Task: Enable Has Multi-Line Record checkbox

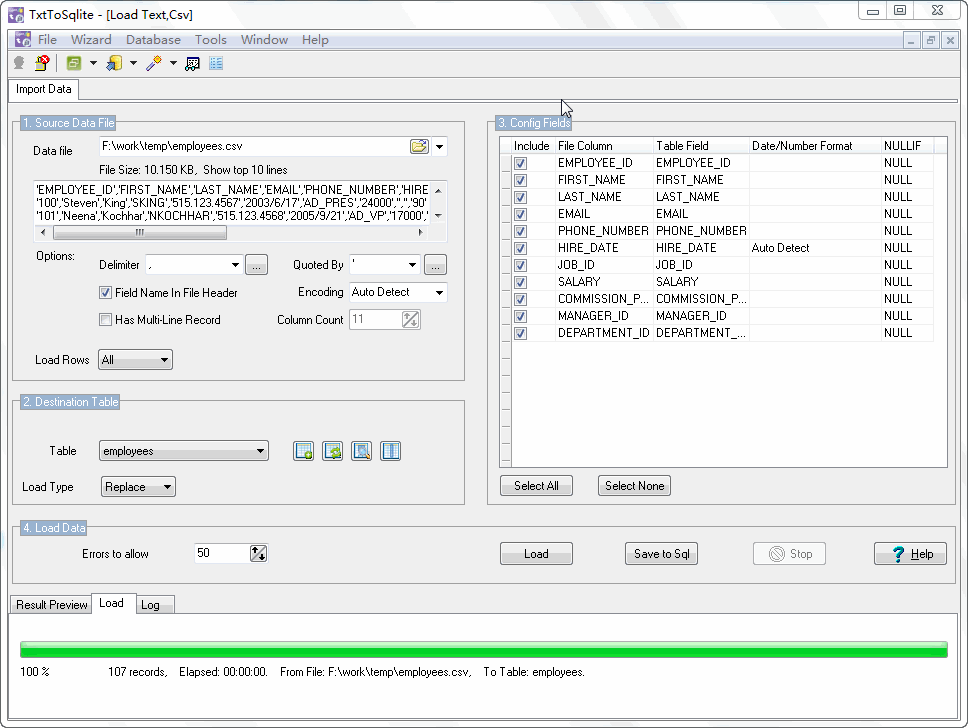Action: pyautogui.click(x=106, y=320)
